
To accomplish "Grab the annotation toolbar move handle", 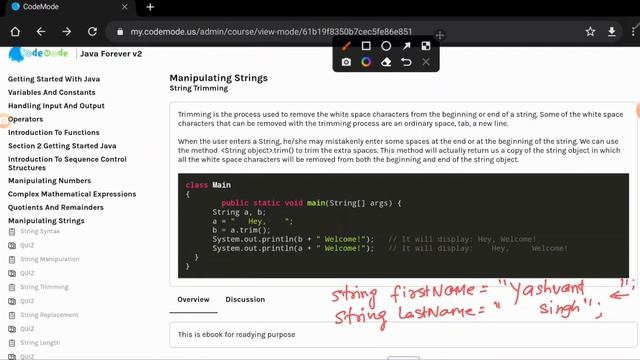I will coord(440,36).
